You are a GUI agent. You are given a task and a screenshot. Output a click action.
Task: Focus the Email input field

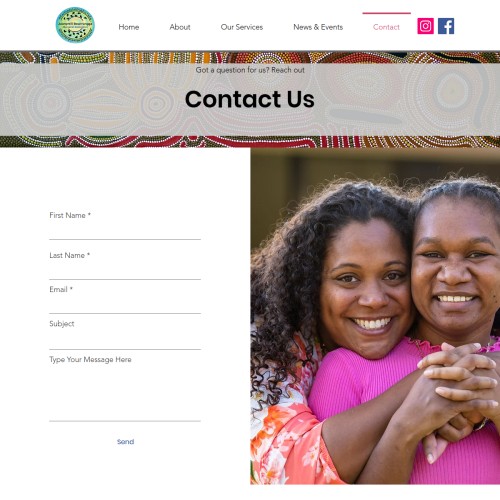tap(125, 305)
